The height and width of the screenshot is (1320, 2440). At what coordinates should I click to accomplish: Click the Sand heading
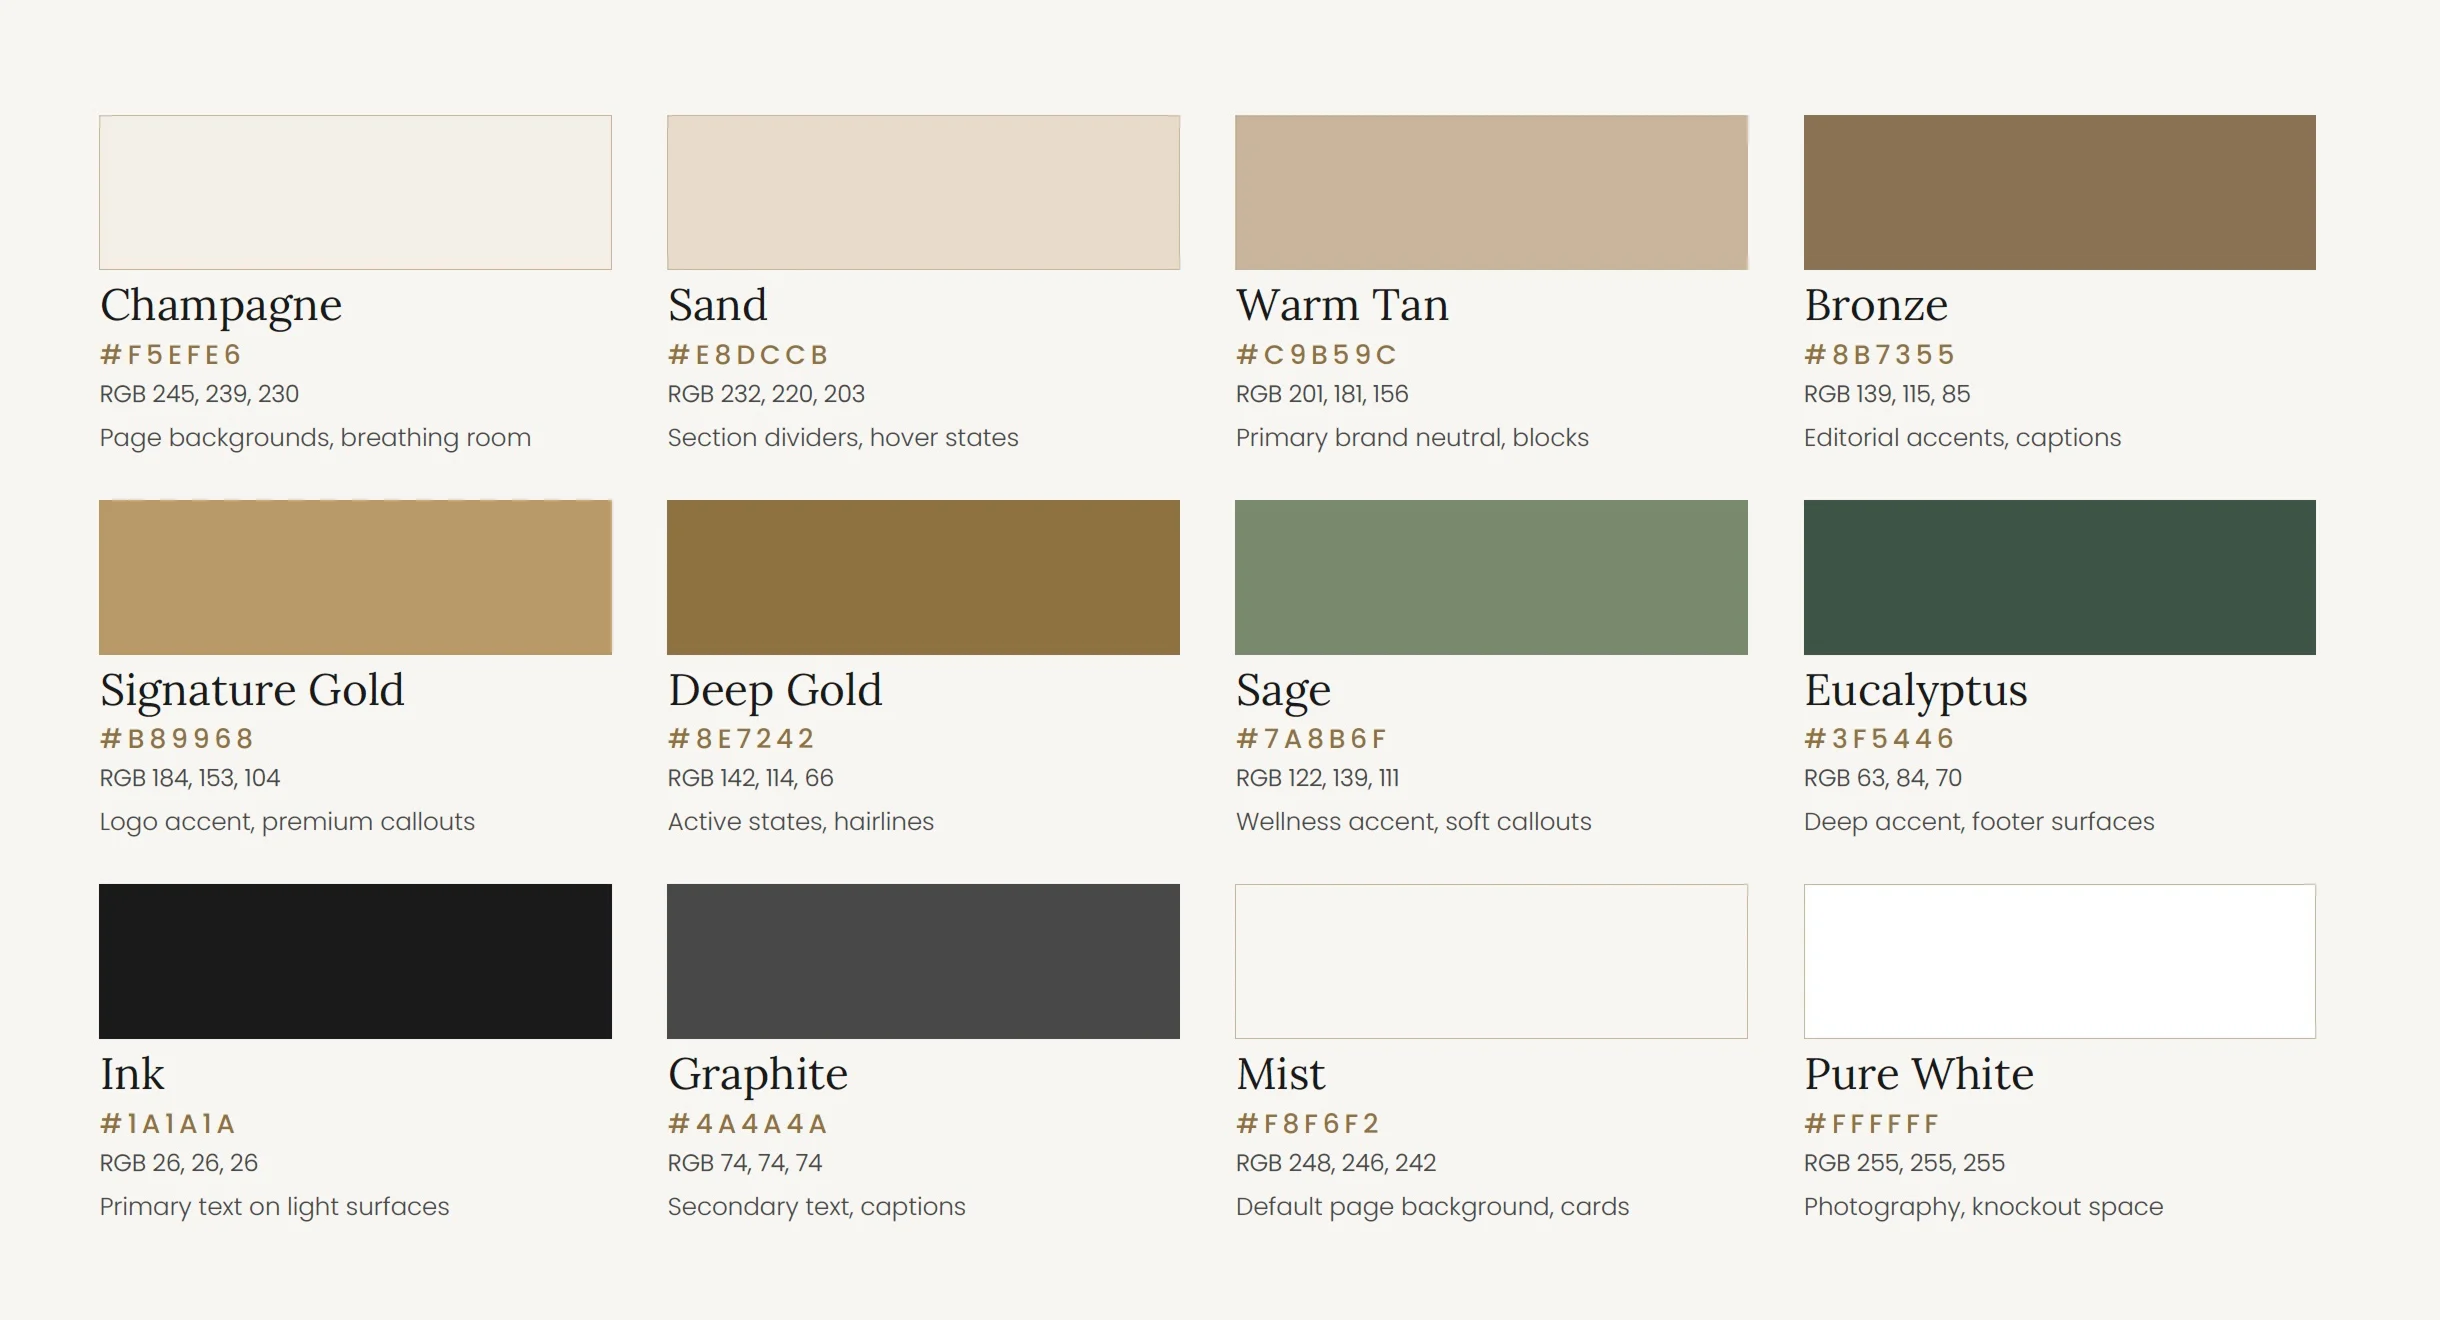tap(717, 305)
